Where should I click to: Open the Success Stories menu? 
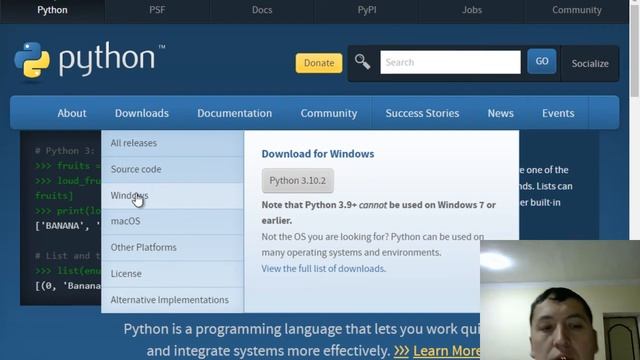pyautogui.click(x=422, y=113)
